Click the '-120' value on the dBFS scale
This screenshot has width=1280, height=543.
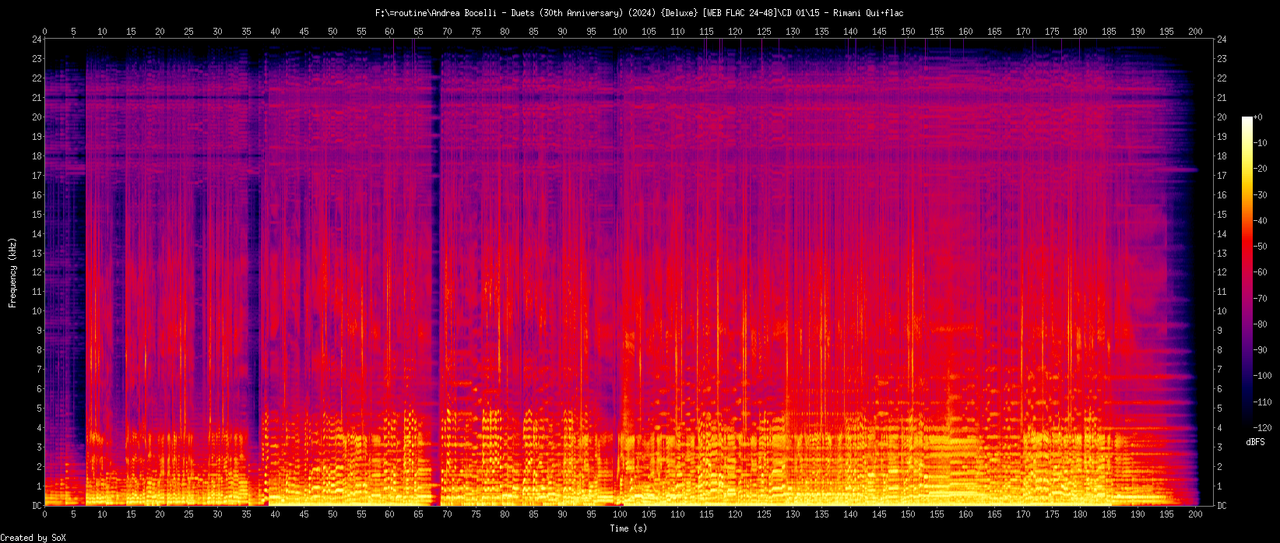click(1263, 427)
